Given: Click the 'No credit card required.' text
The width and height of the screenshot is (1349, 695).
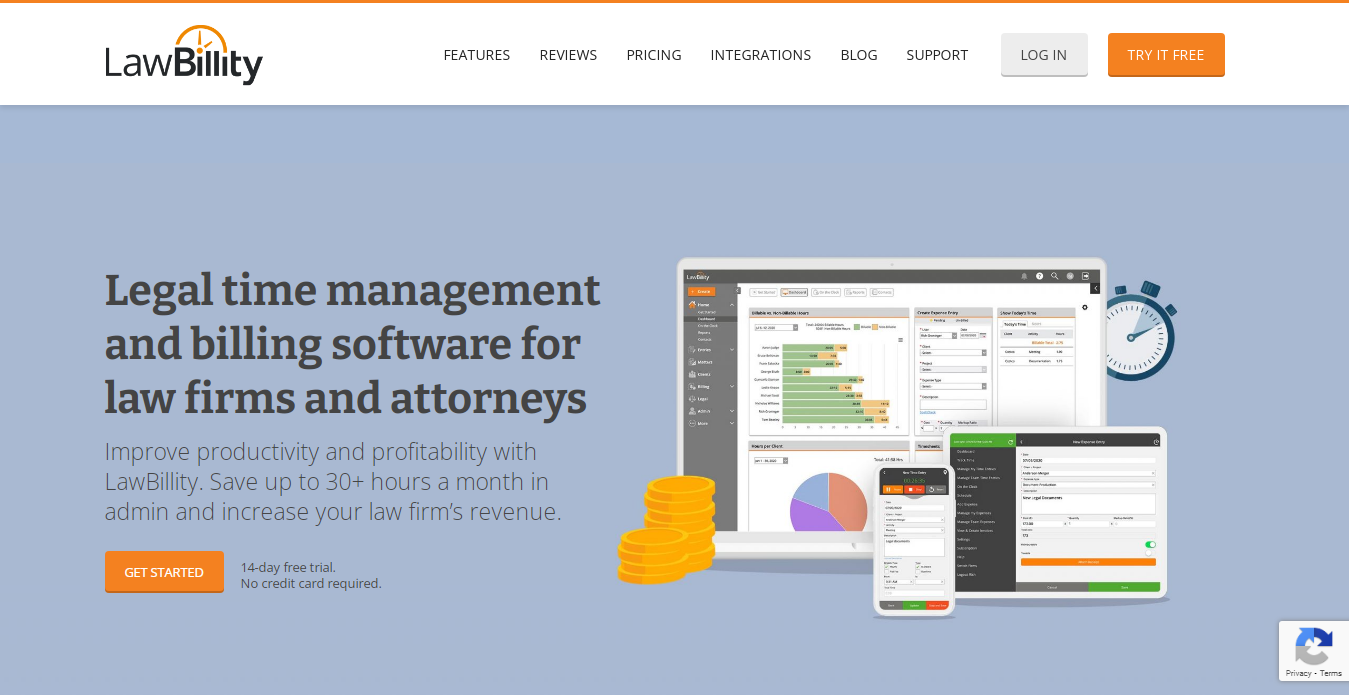Looking at the screenshot, I should tap(311, 583).
